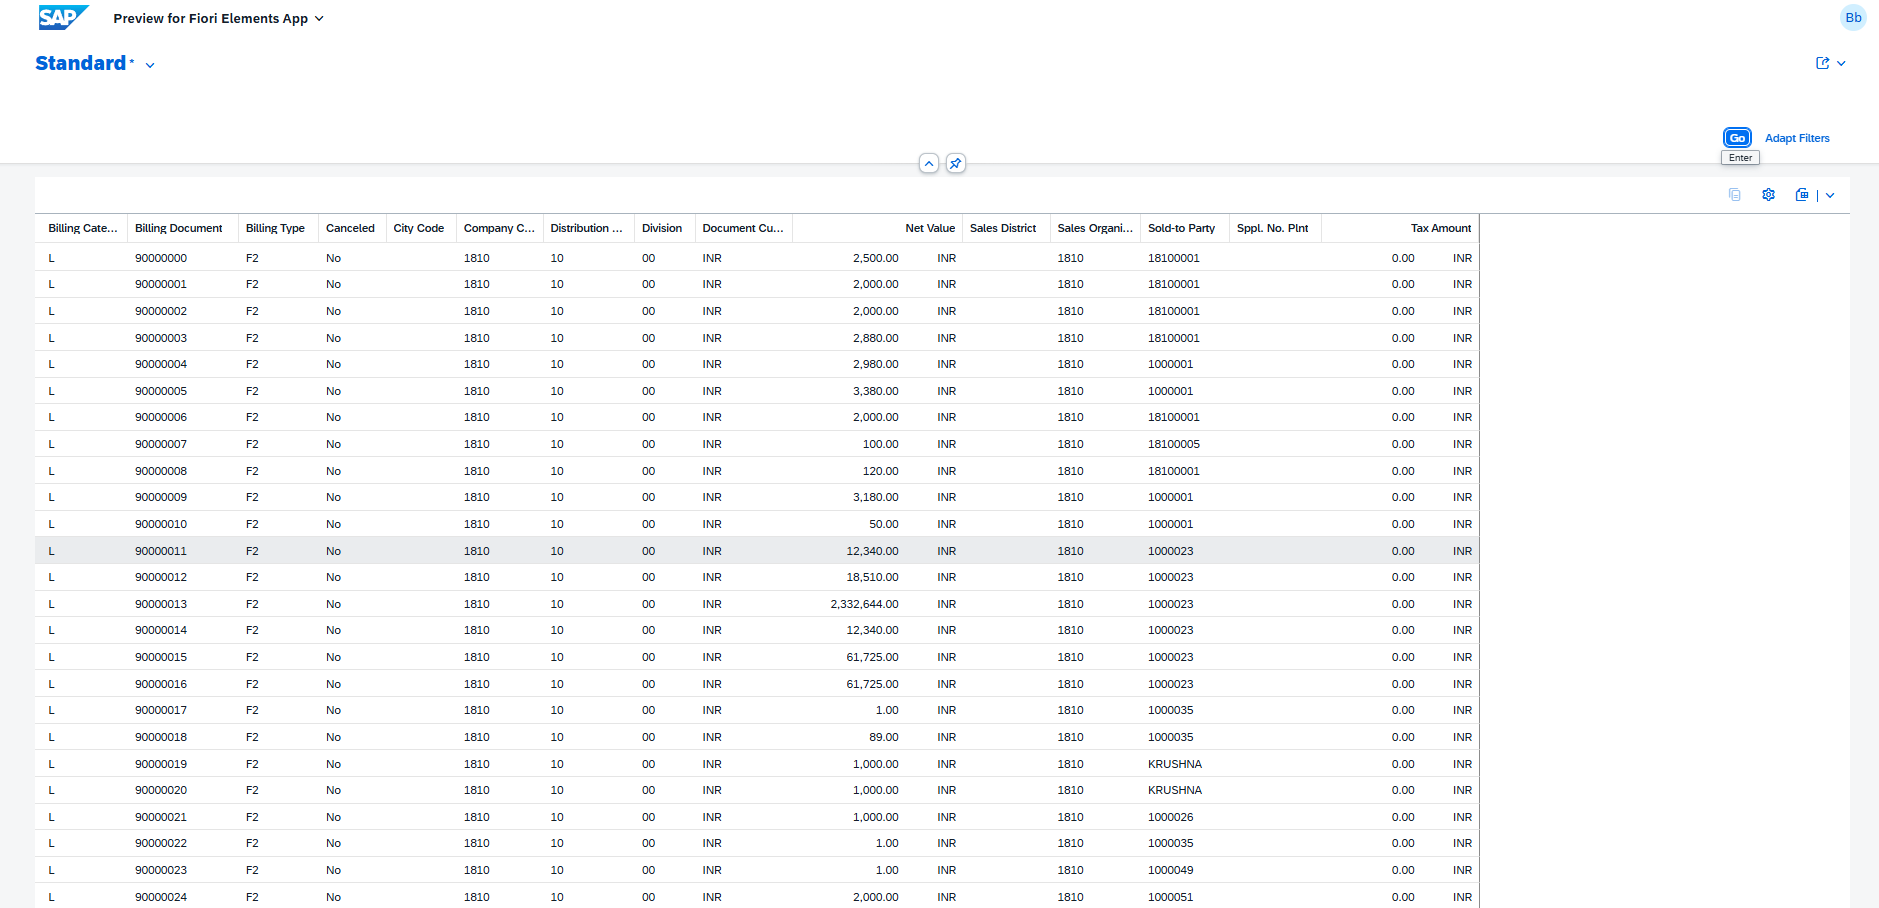Collapse the header with the up chevron

(929, 163)
